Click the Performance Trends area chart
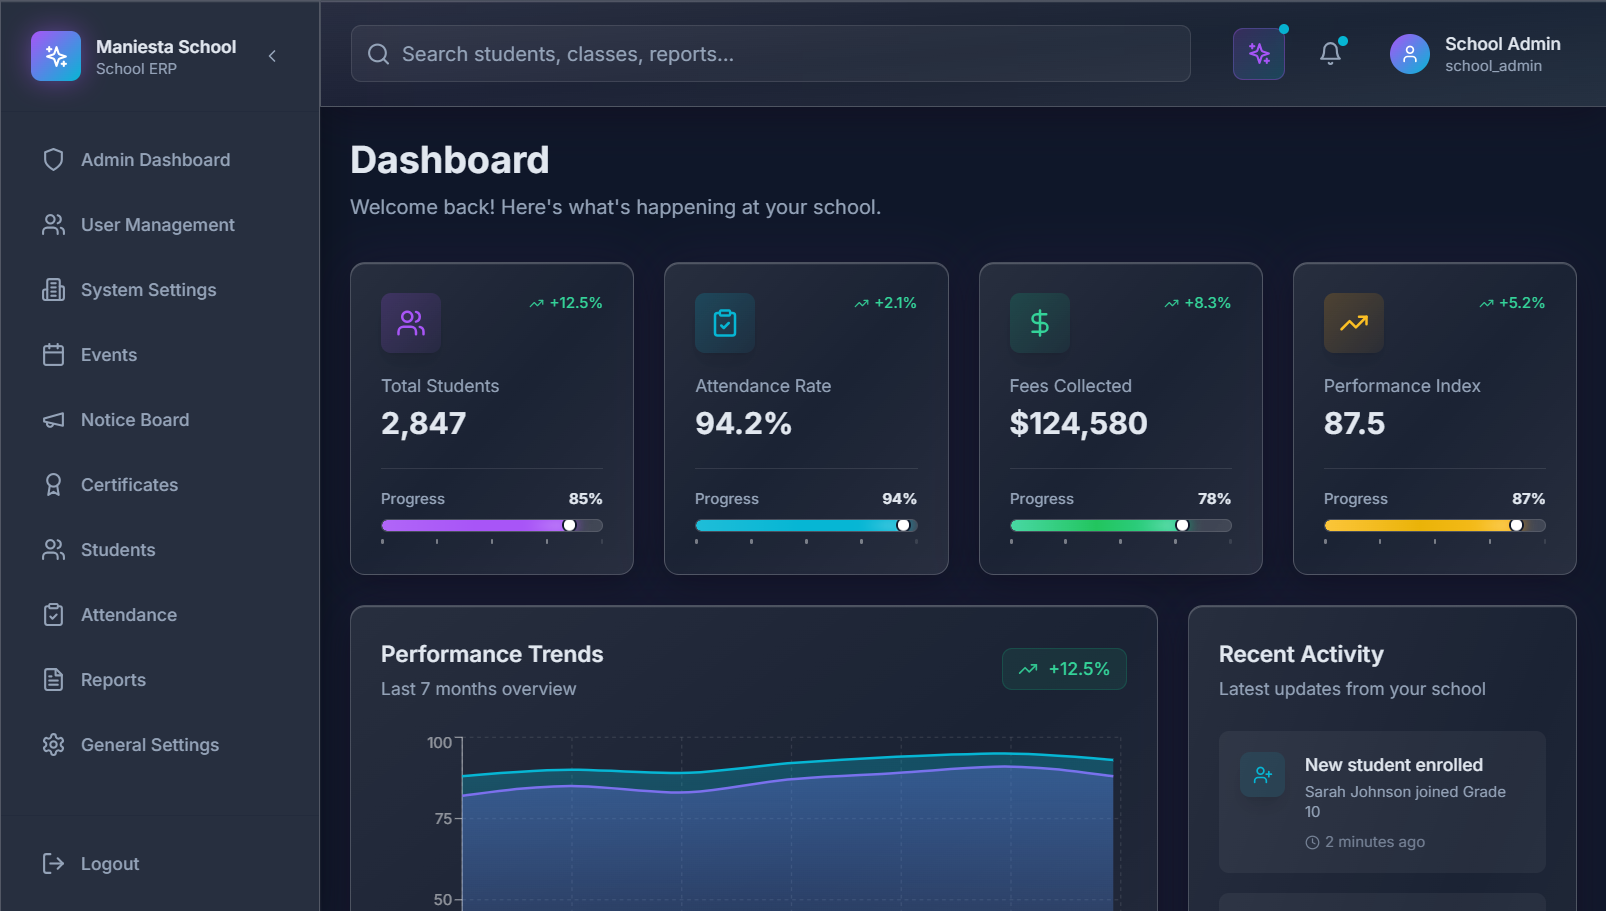 [x=788, y=825]
